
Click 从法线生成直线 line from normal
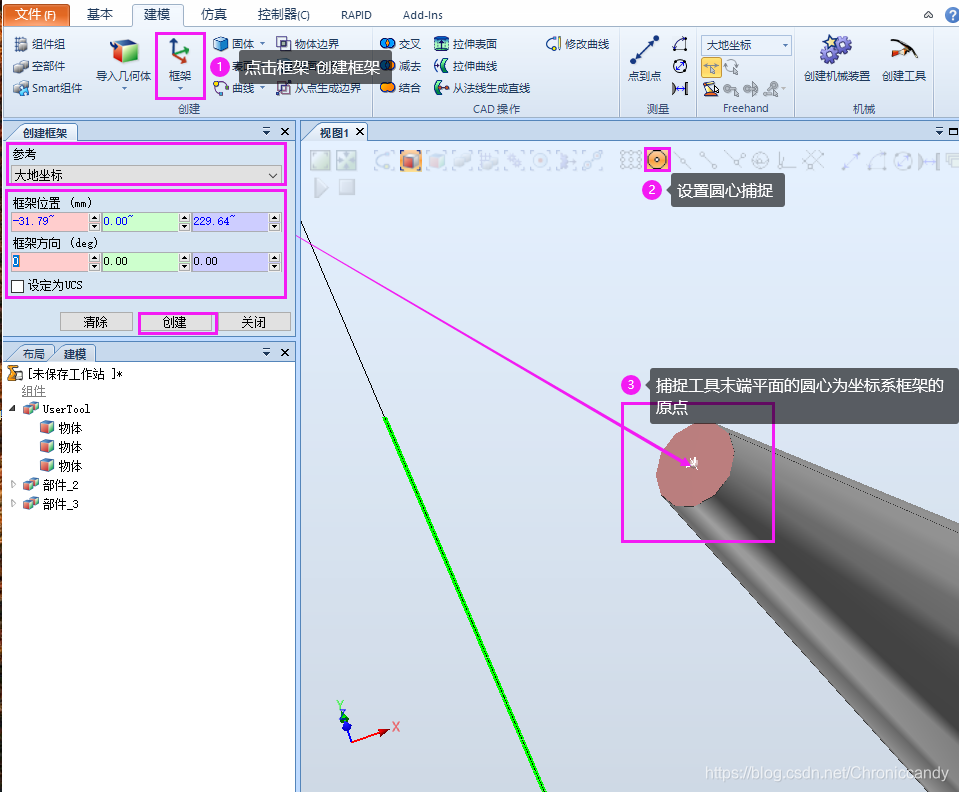[x=482, y=88]
